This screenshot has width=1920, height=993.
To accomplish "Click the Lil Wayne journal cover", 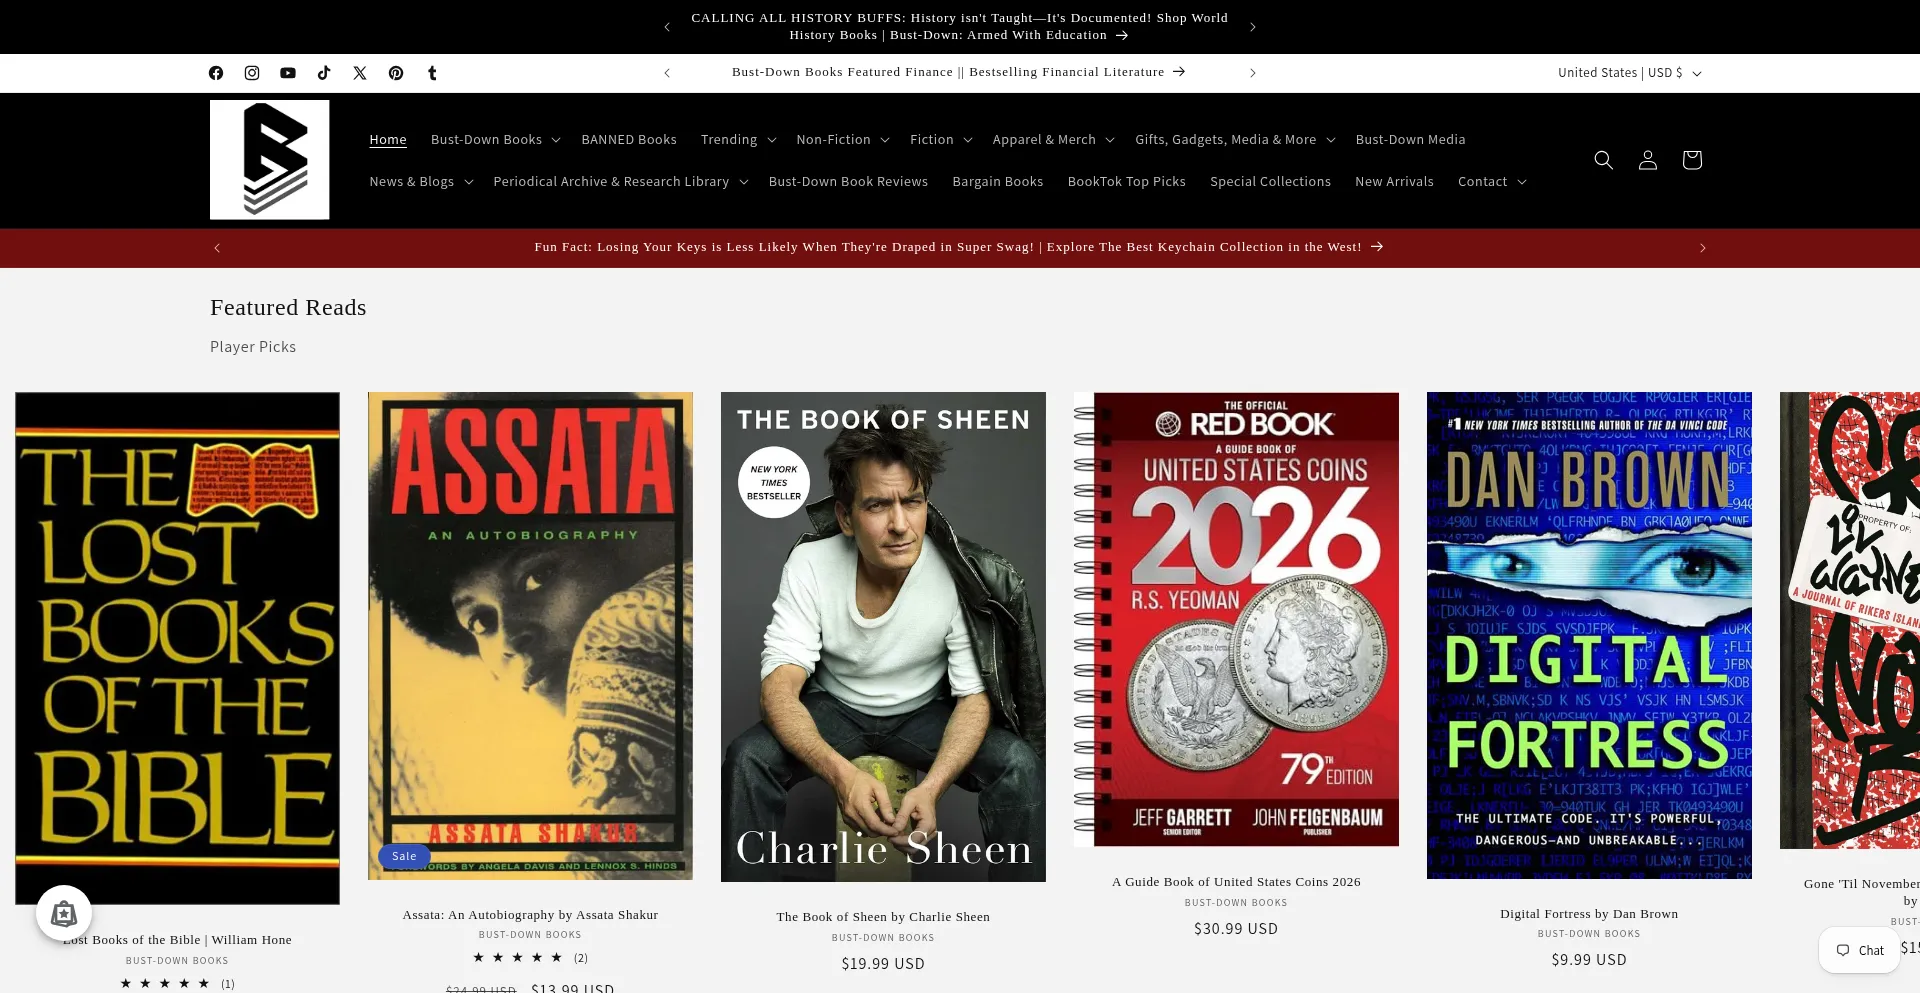I will [x=1850, y=620].
